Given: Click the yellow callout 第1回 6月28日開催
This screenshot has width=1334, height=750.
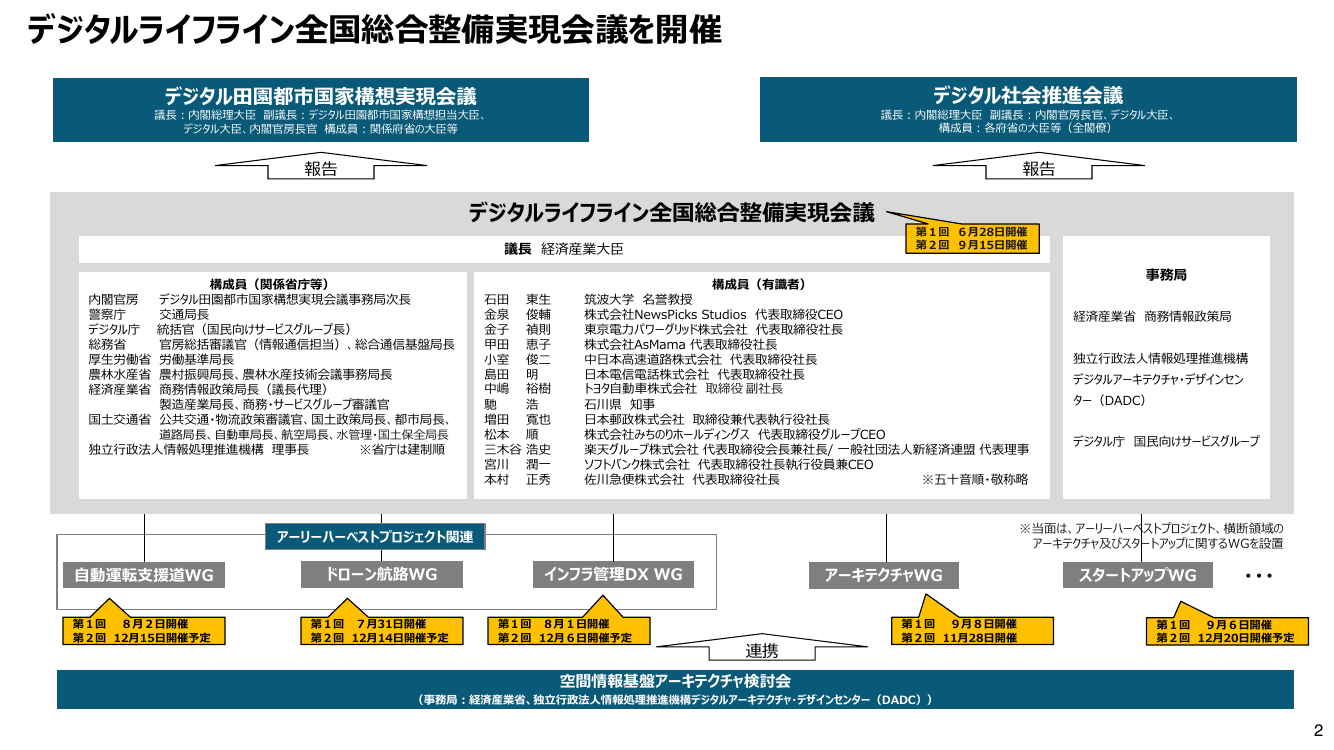Looking at the screenshot, I should (973, 238).
